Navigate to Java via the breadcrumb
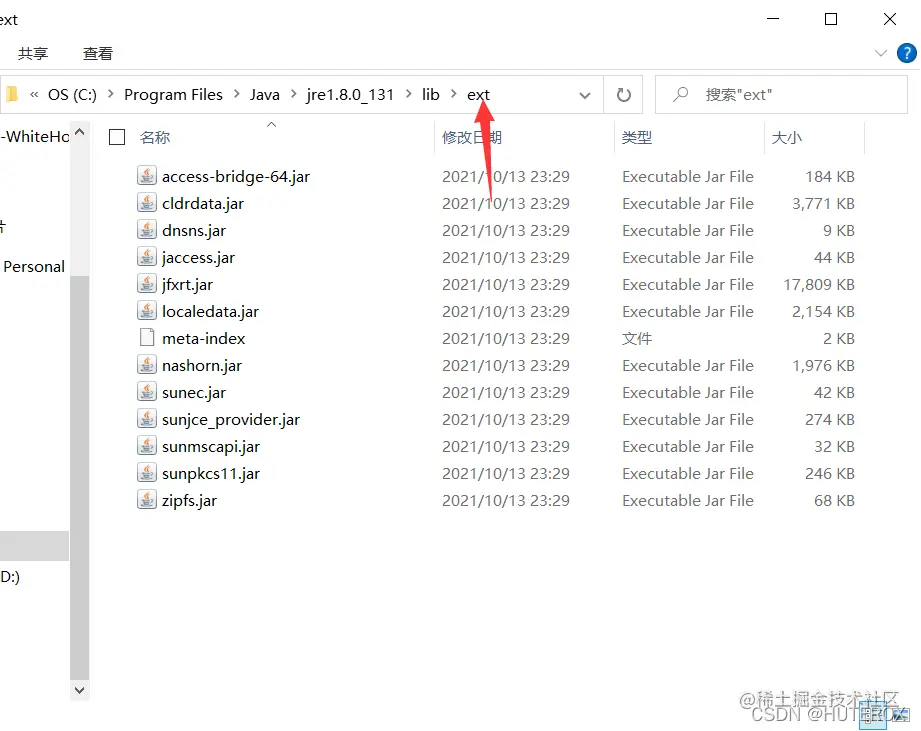 264,94
